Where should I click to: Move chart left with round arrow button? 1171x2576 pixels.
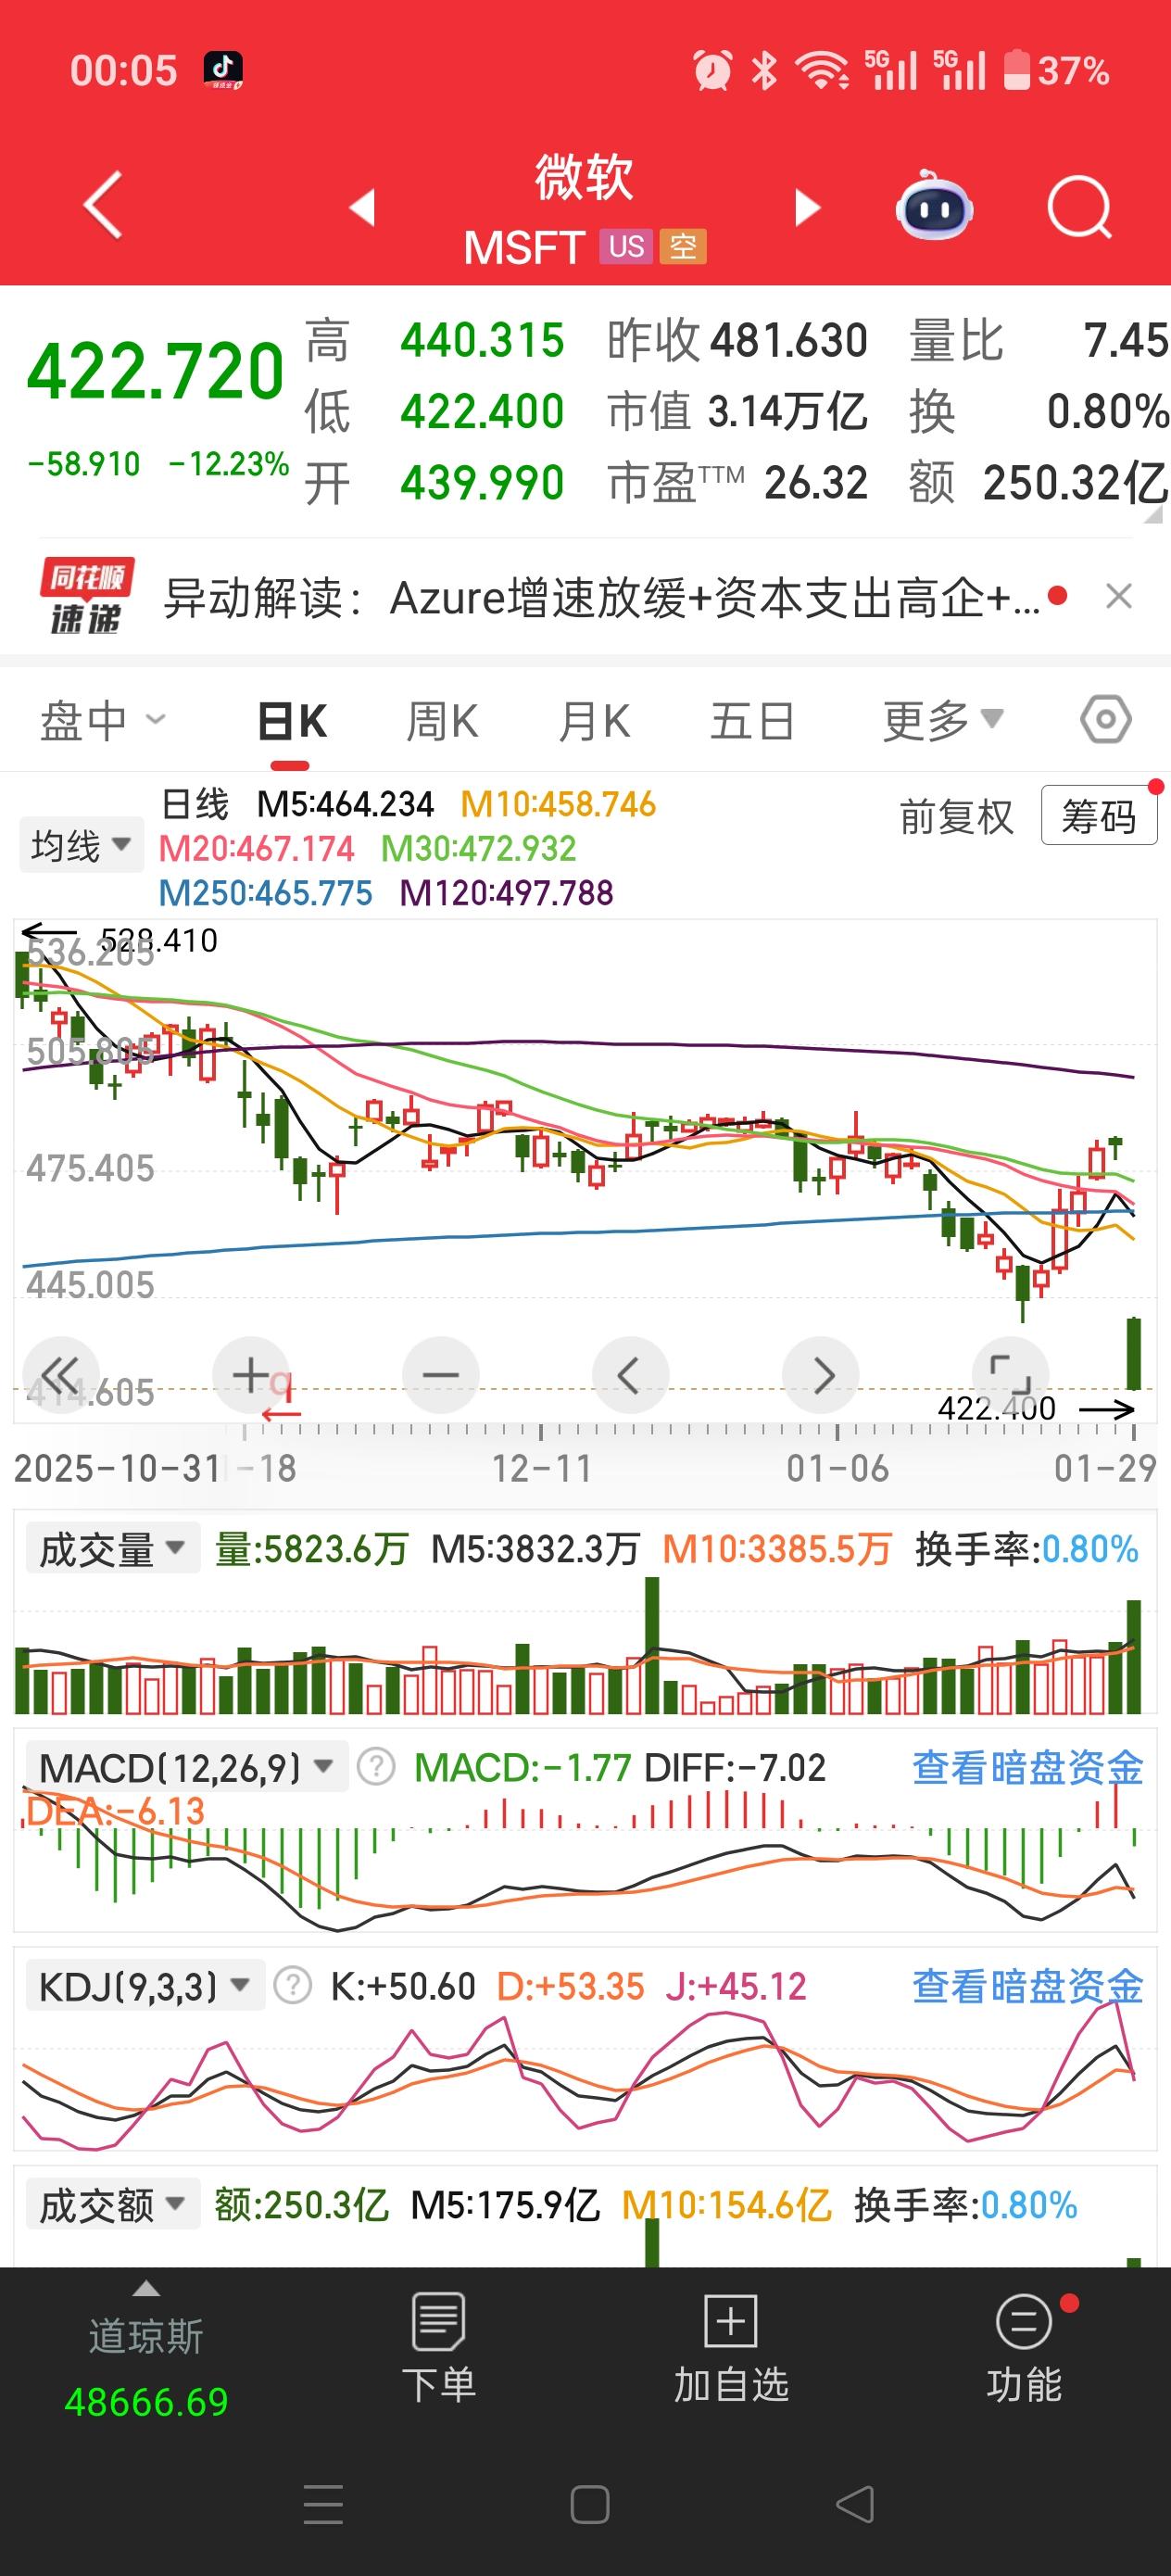(630, 1375)
